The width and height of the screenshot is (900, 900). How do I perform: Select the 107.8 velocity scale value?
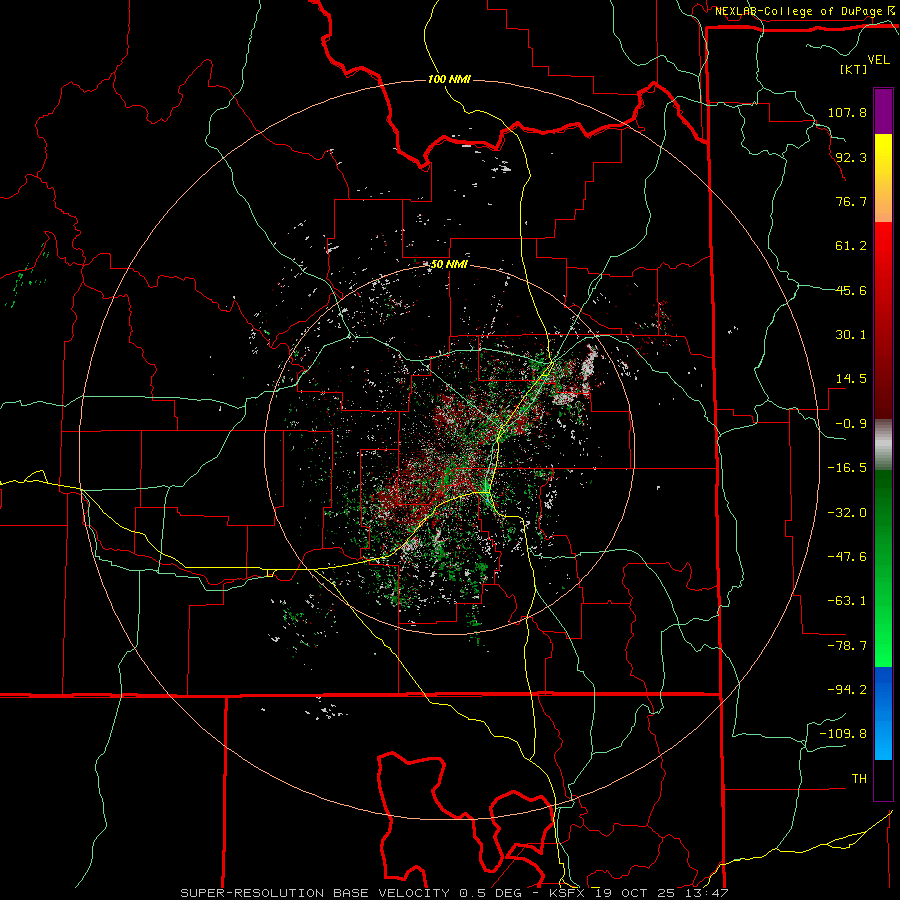(847, 112)
